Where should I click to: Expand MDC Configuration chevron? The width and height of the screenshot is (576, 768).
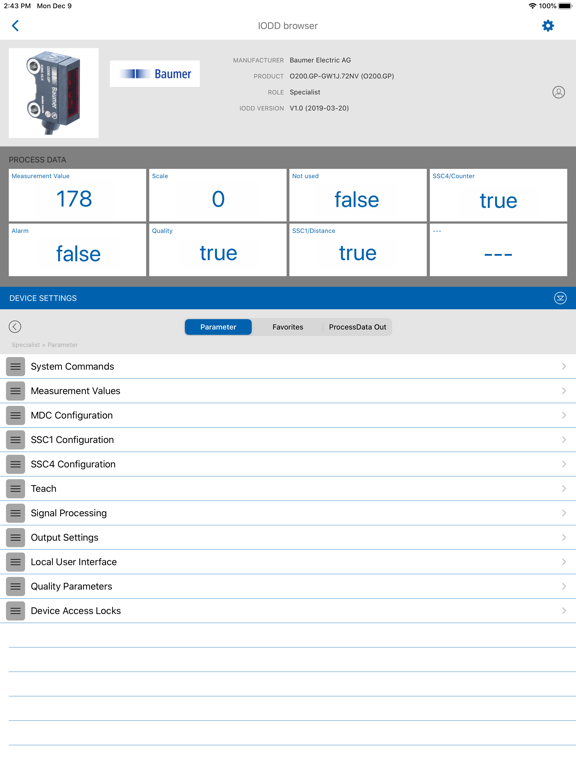point(564,415)
